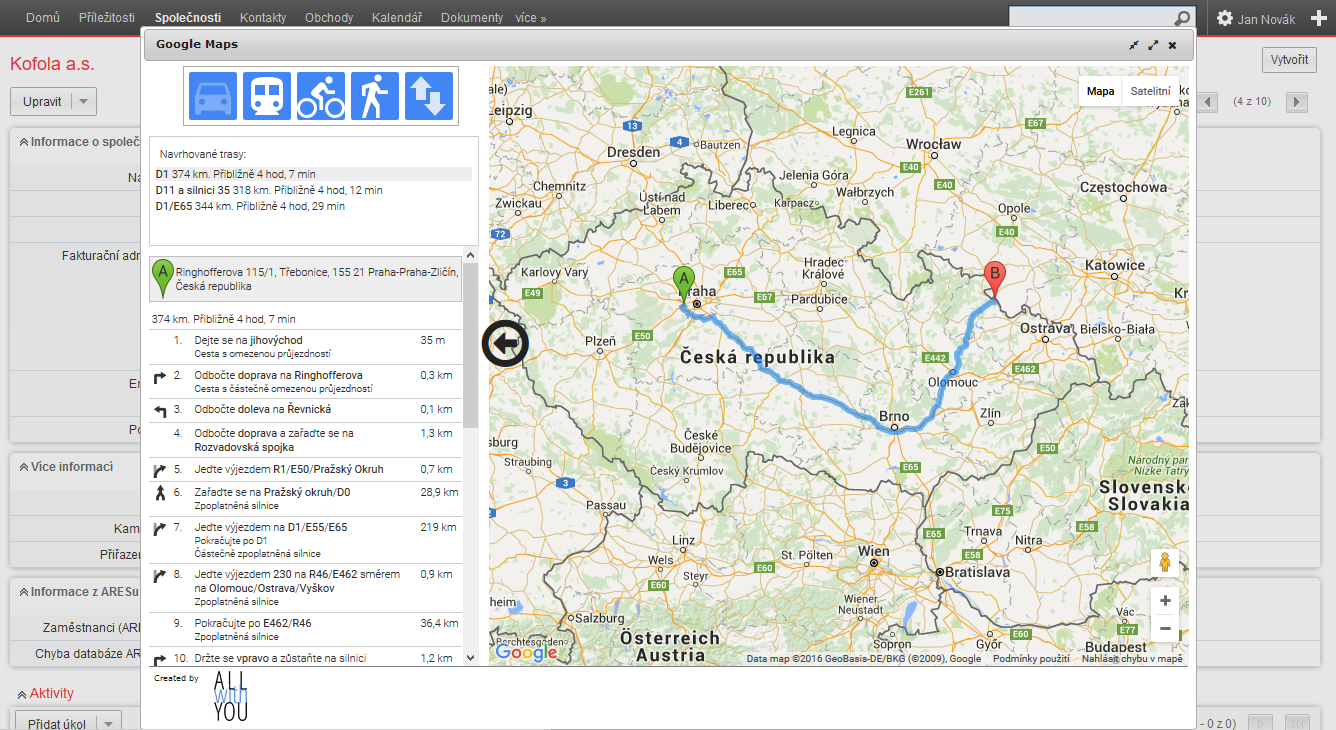Click directions scrollbar down arrow

point(470,657)
